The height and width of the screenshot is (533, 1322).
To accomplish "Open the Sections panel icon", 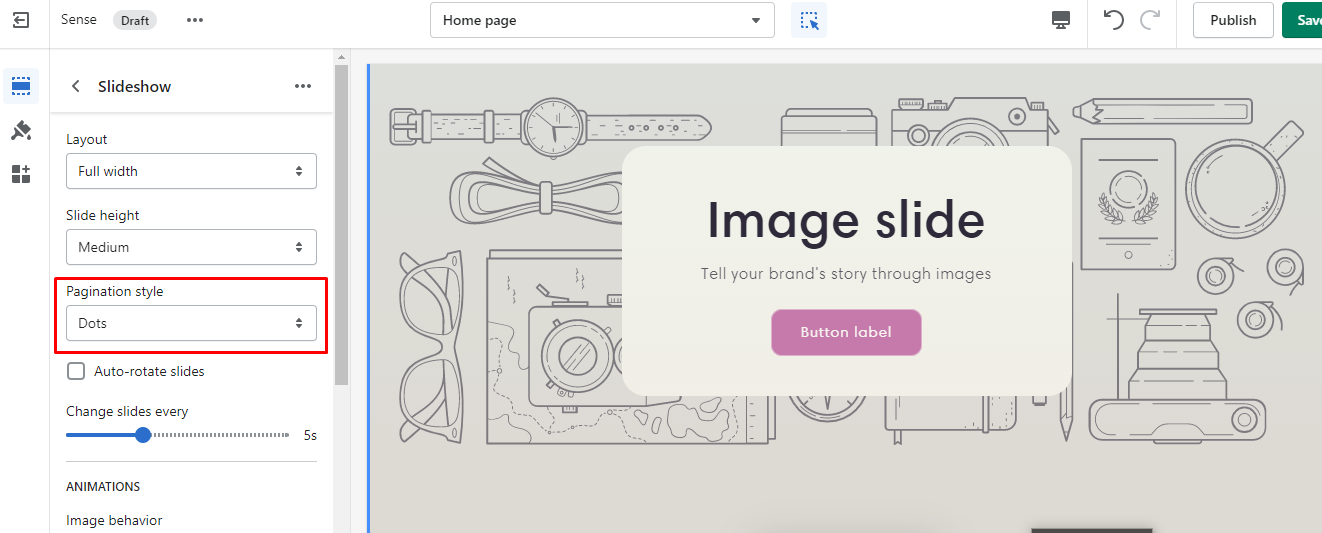I will click(21, 87).
